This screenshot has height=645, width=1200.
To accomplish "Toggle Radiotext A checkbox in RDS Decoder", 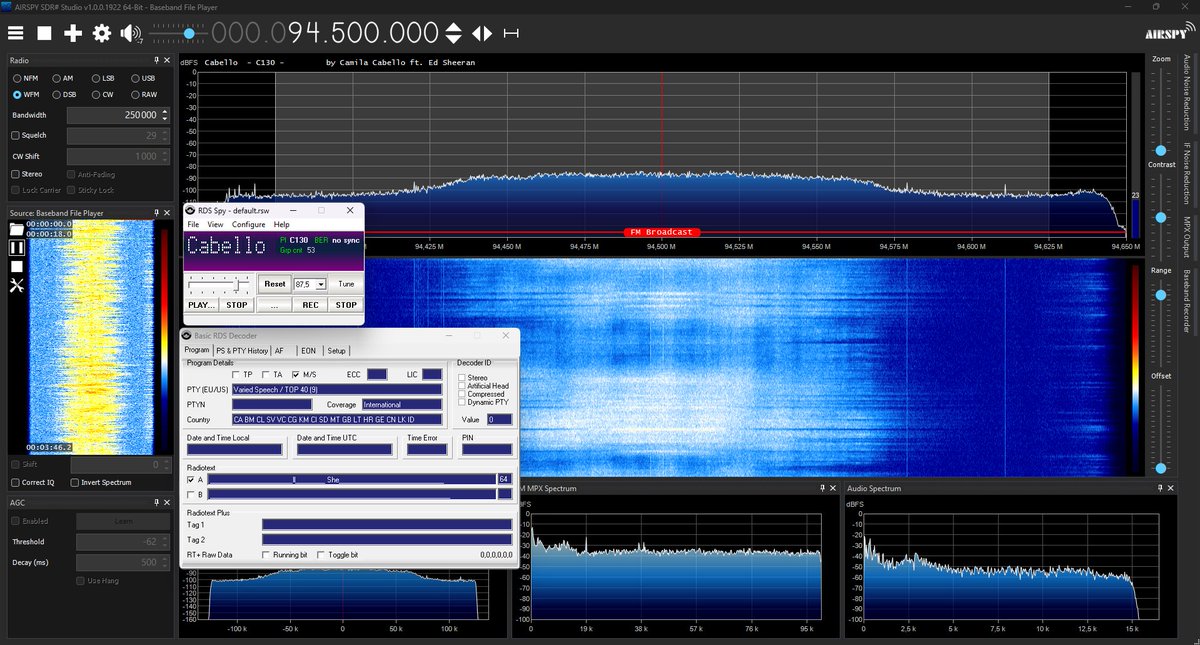I will click(191, 480).
